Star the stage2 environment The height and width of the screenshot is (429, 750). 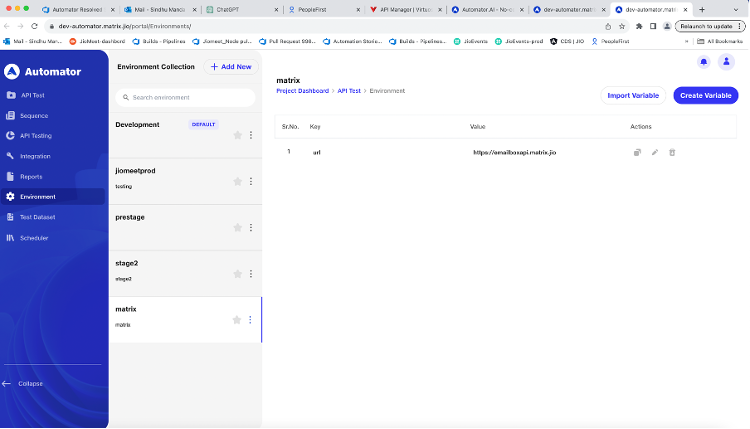coord(237,274)
